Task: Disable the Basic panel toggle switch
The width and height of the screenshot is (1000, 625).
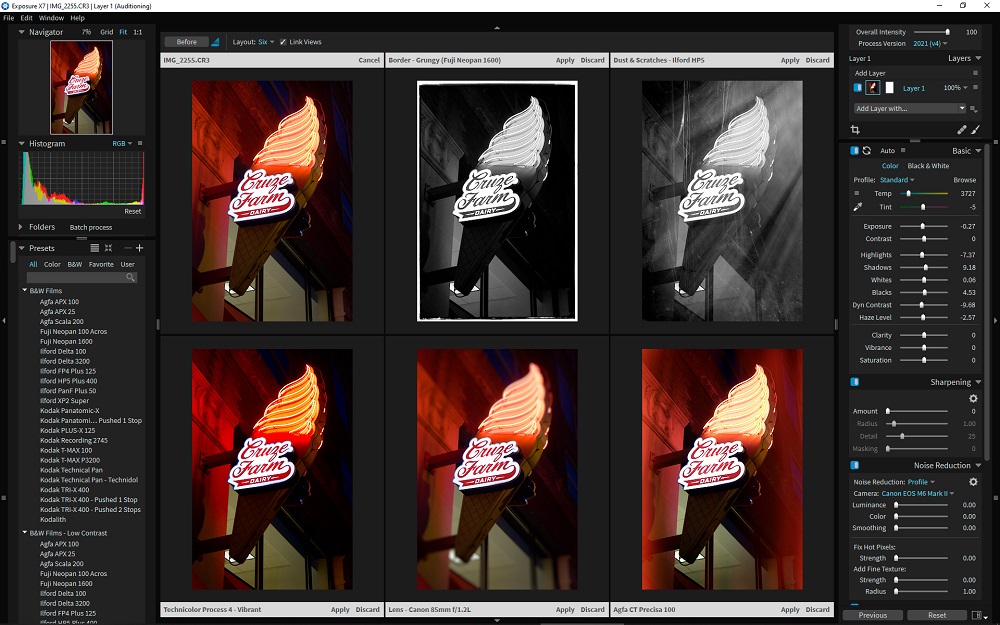Action: [x=855, y=150]
